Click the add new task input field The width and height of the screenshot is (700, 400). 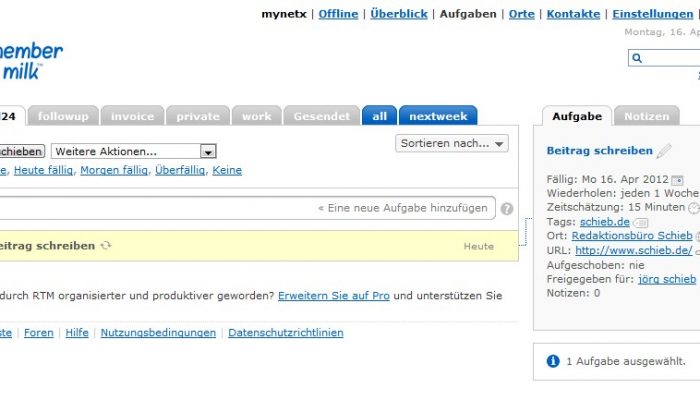pos(247,208)
